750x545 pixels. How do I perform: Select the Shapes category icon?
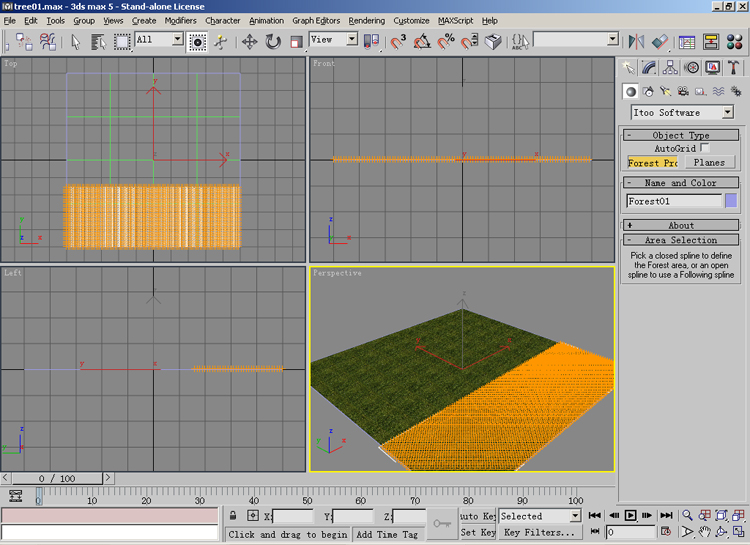point(648,91)
